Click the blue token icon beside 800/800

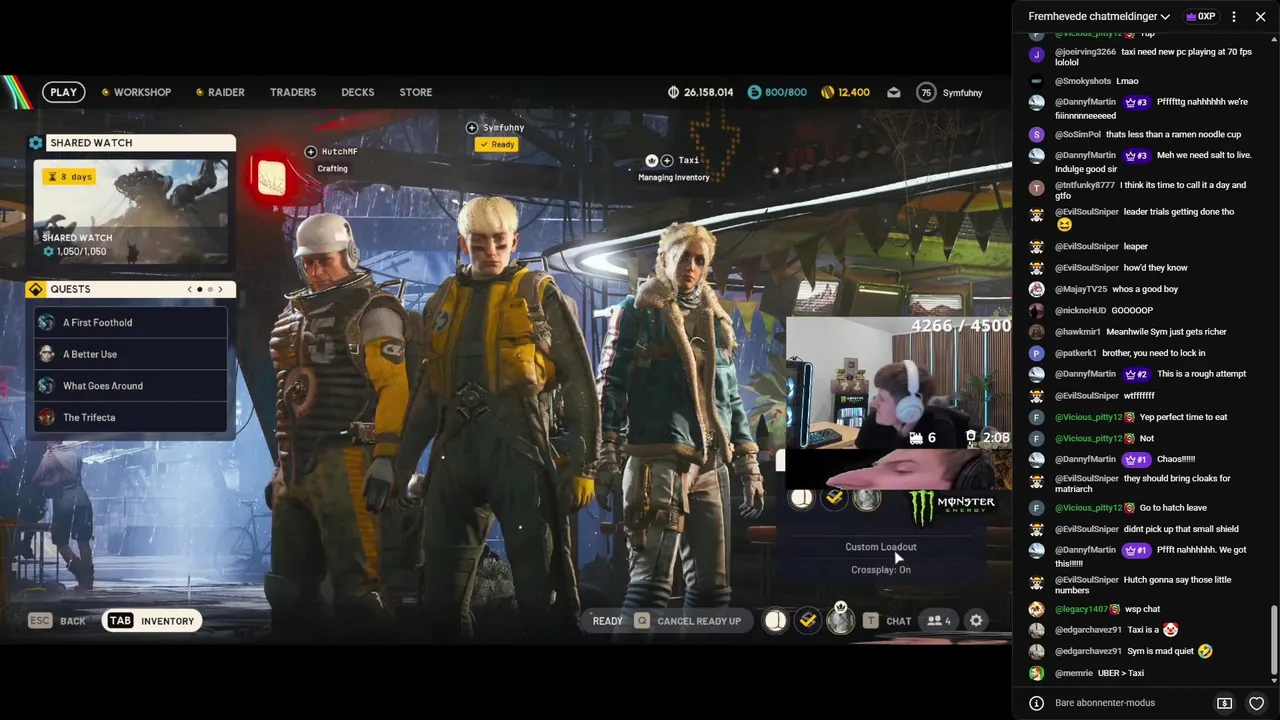tap(754, 92)
